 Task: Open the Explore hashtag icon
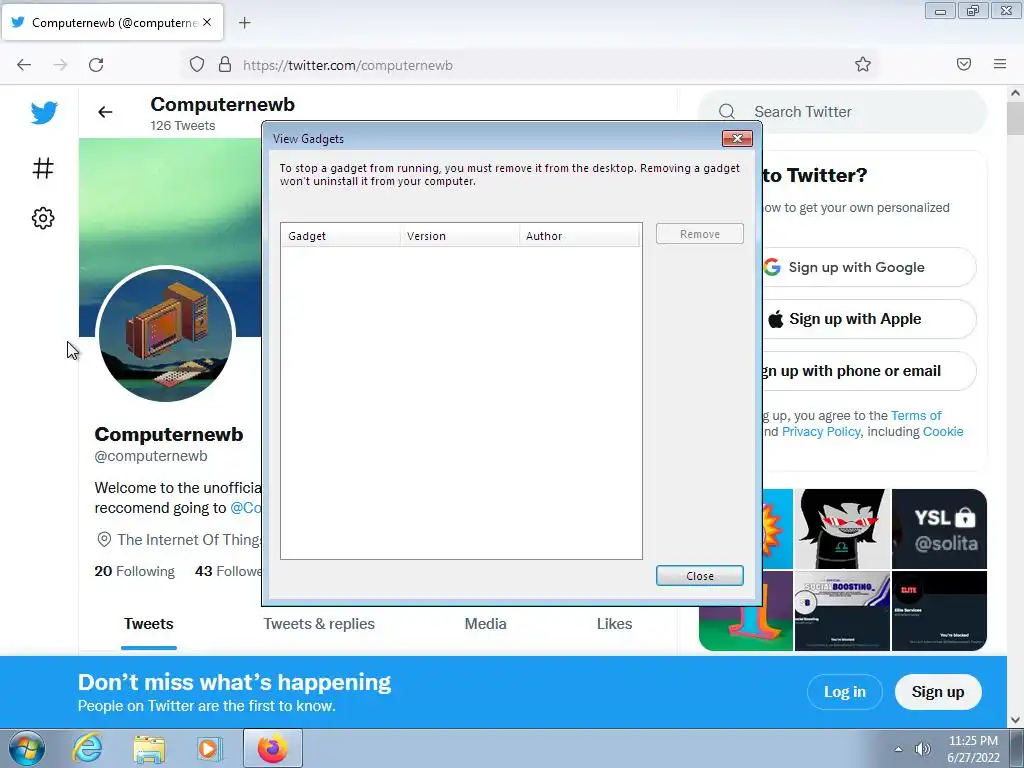pyautogui.click(x=43, y=168)
